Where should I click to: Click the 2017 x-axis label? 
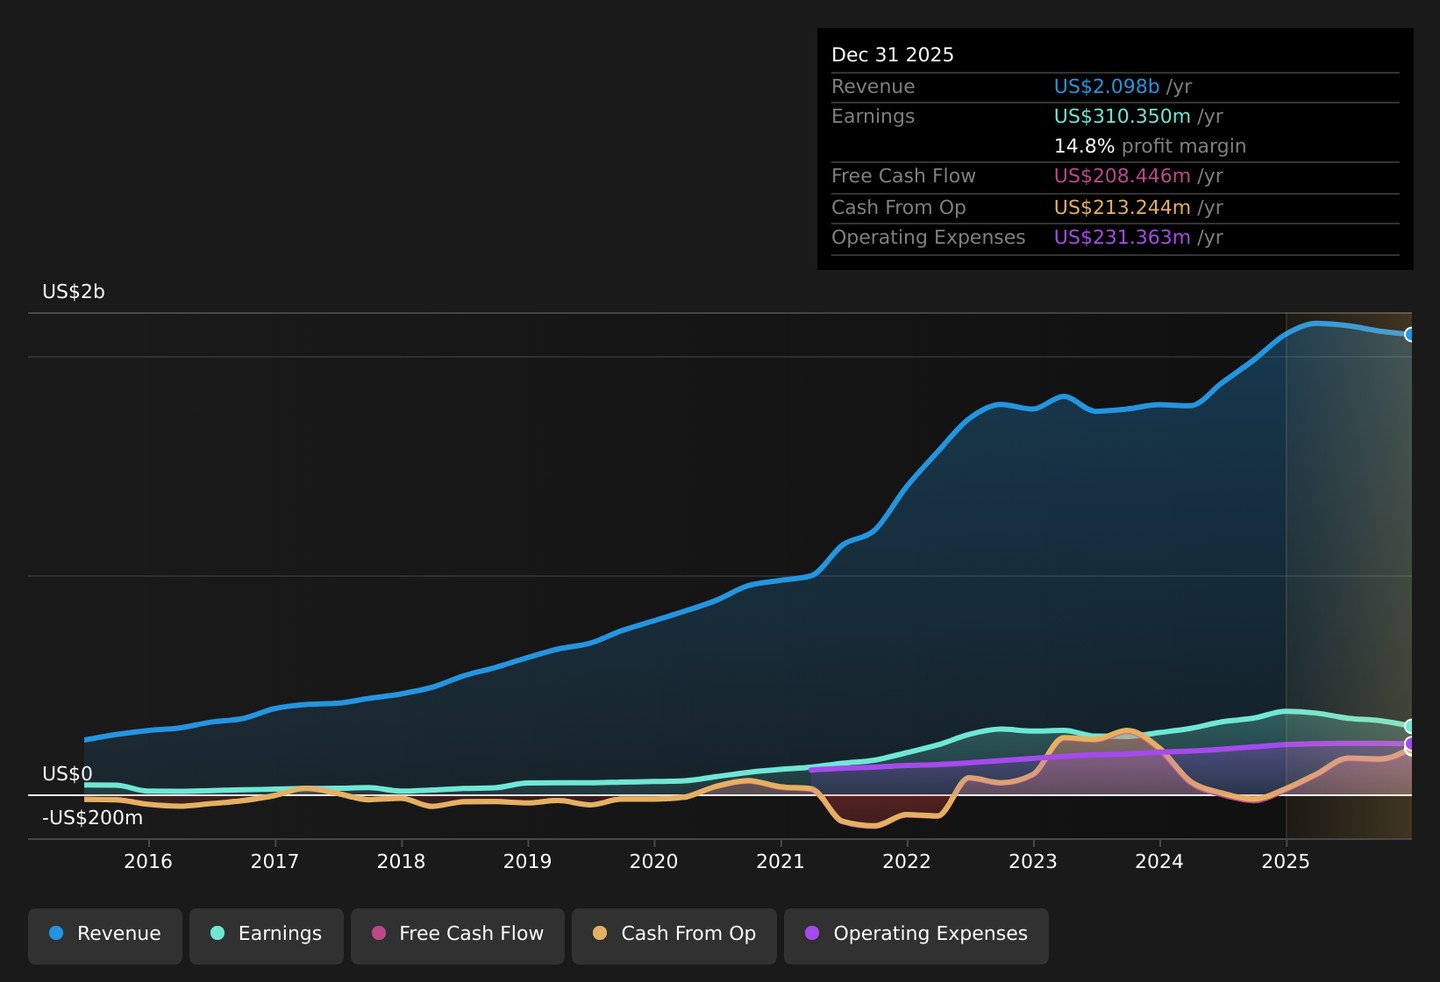(274, 862)
